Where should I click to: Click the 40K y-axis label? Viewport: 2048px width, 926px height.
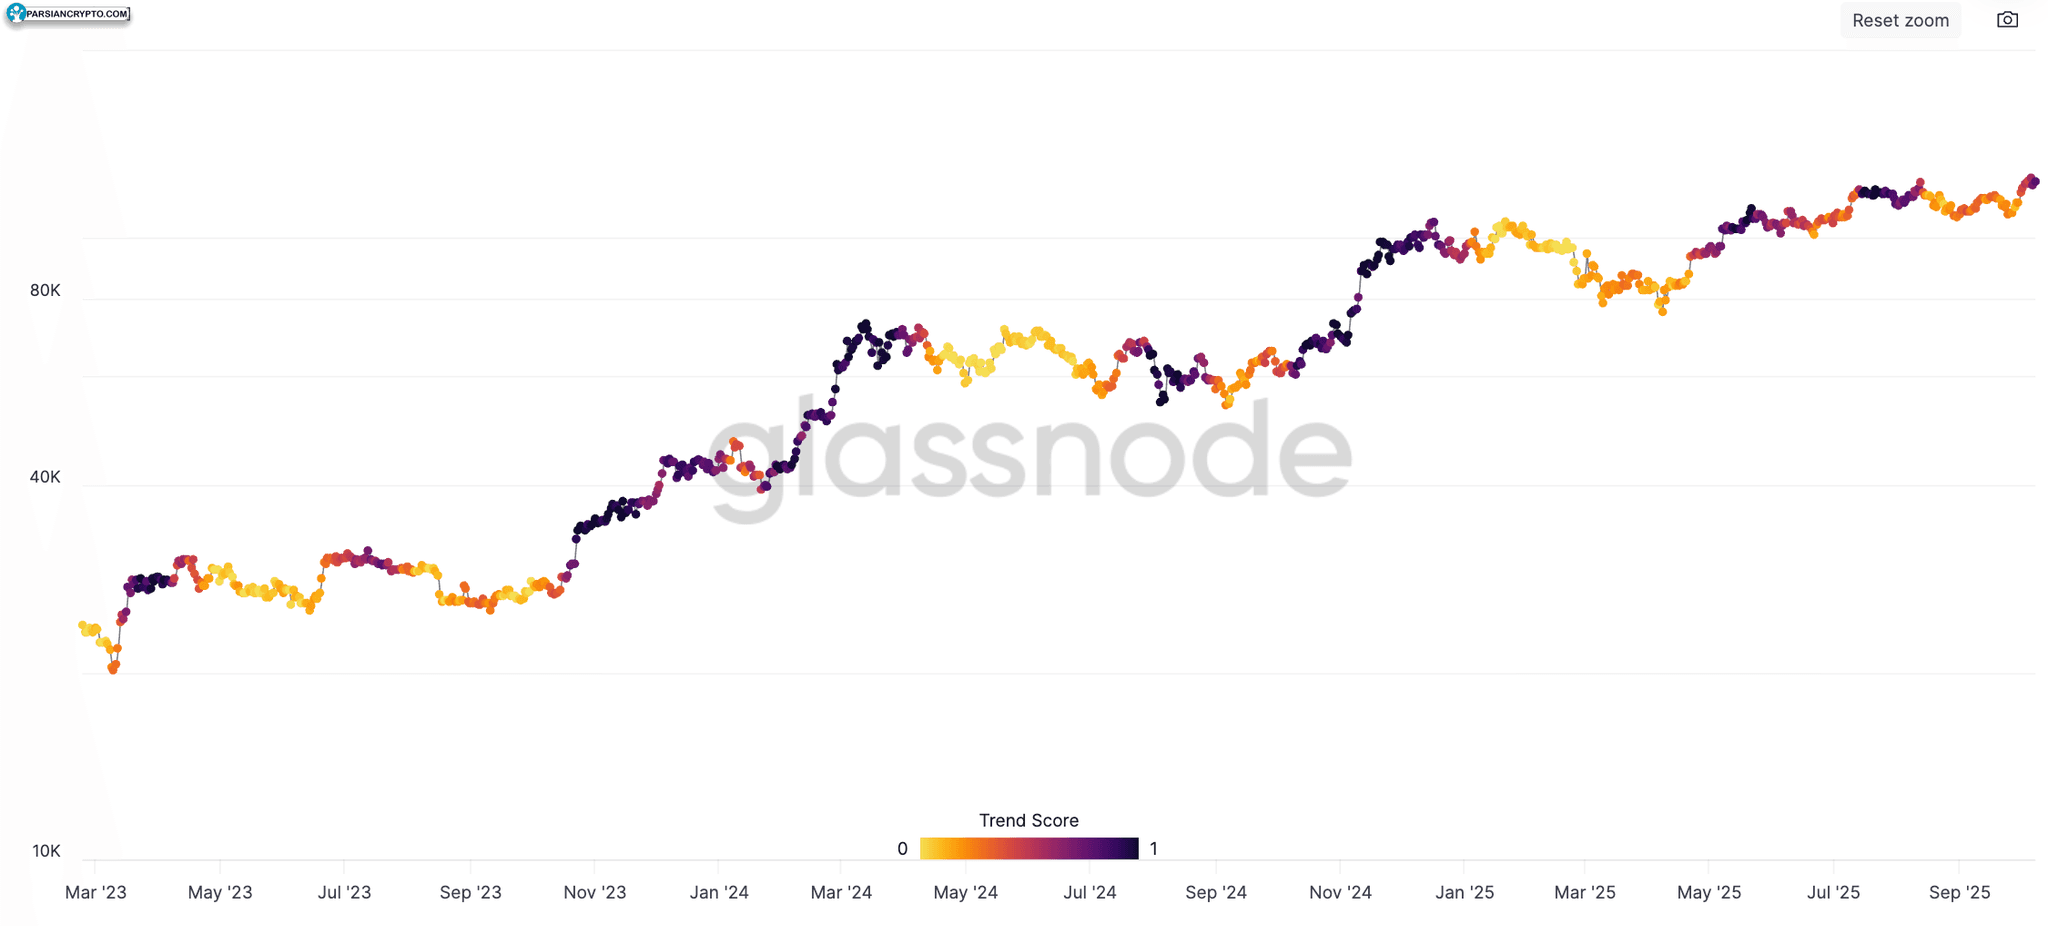(x=45, y=477)
